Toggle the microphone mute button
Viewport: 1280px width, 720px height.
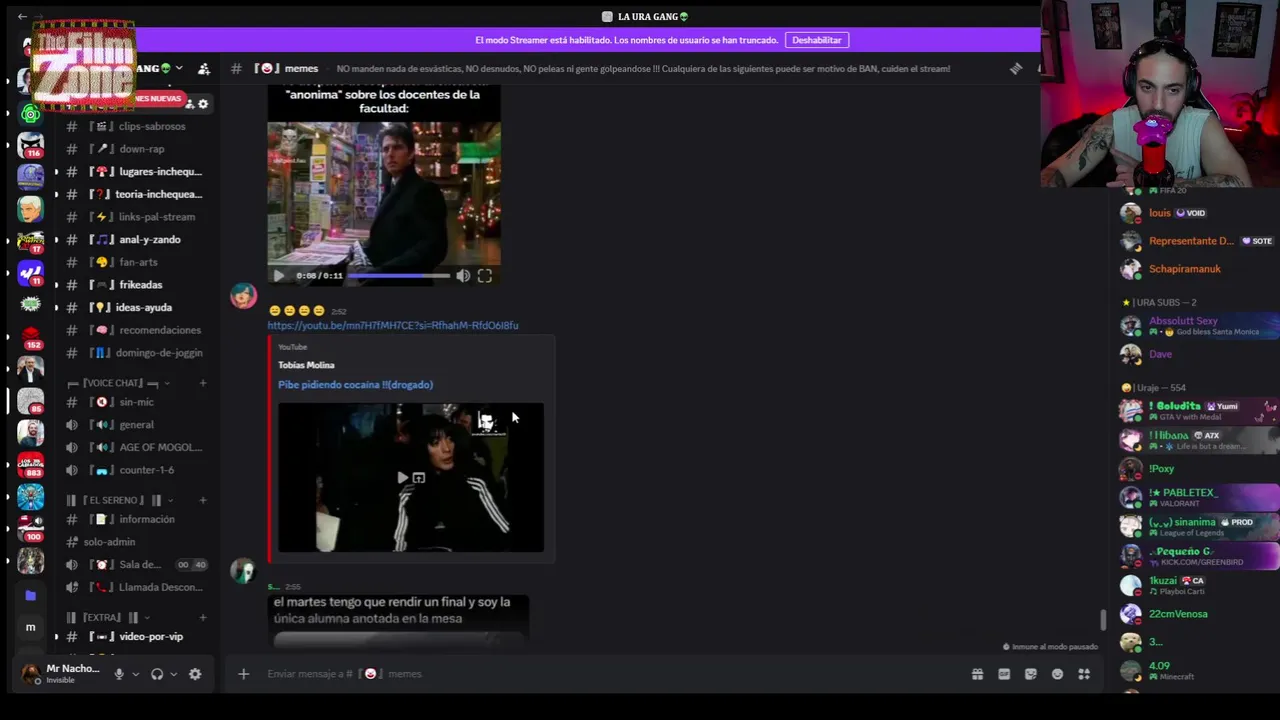pyautogui.click(x=119, y=674)
